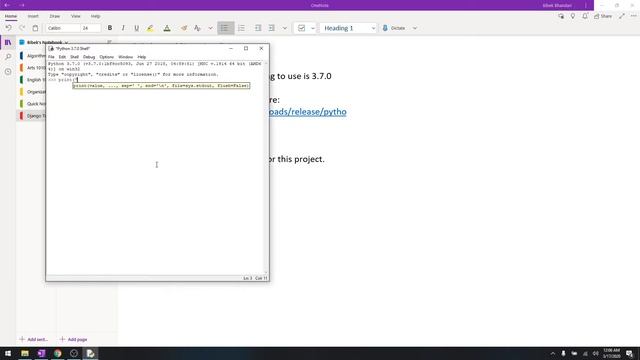Go back using the title bar arrow
This screenshot has width=640, height=360.
tap(7, 5)
